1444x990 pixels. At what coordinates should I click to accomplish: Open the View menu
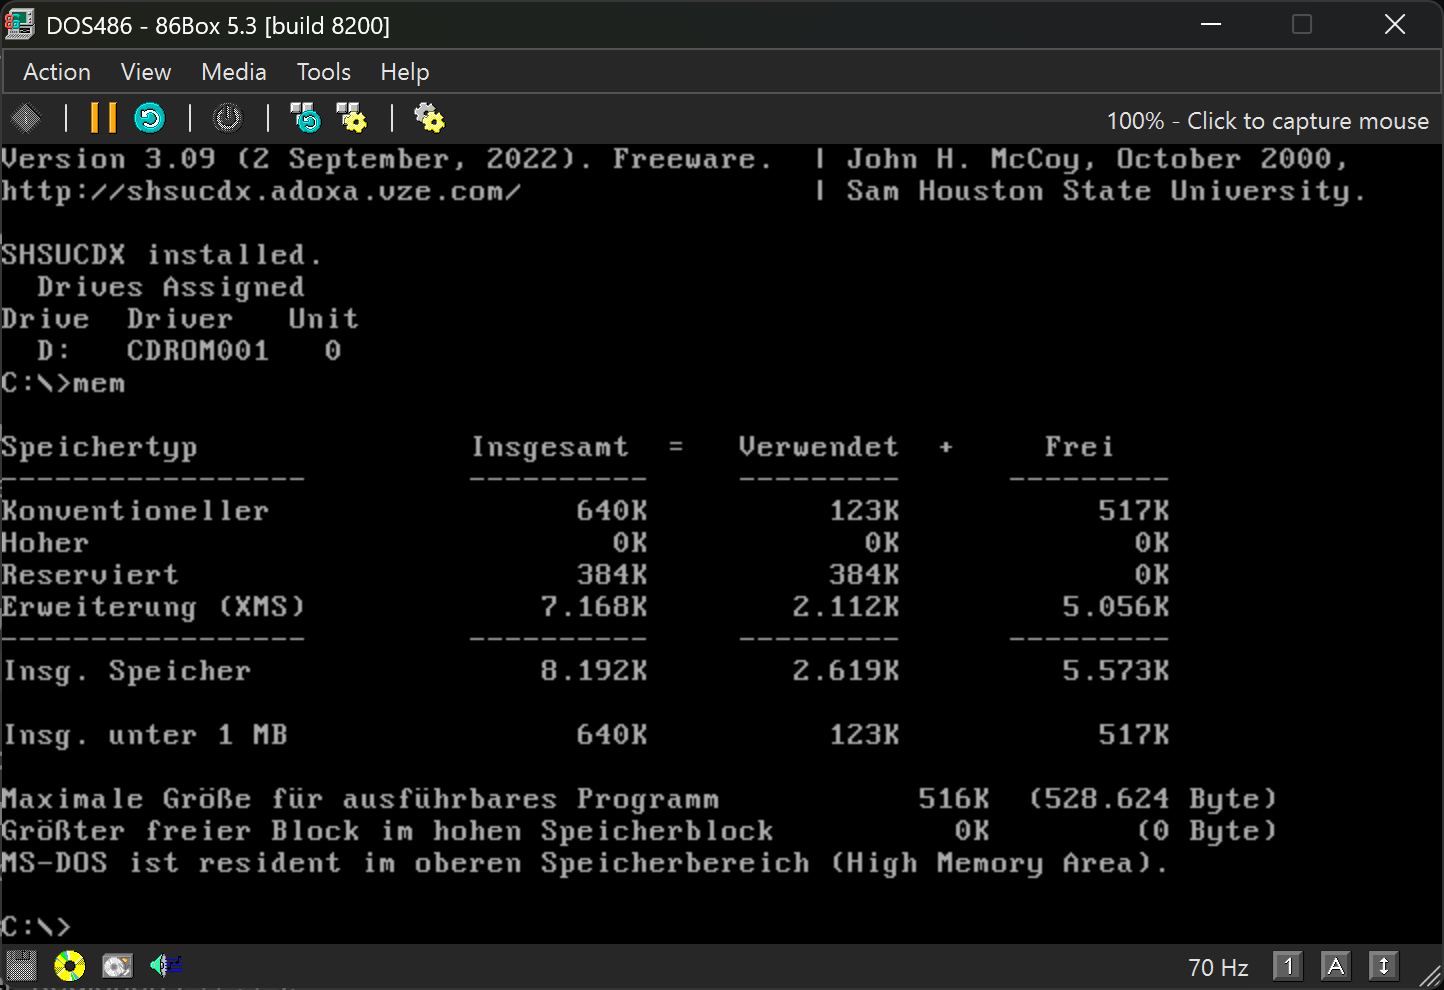click(x=146, y=72)
